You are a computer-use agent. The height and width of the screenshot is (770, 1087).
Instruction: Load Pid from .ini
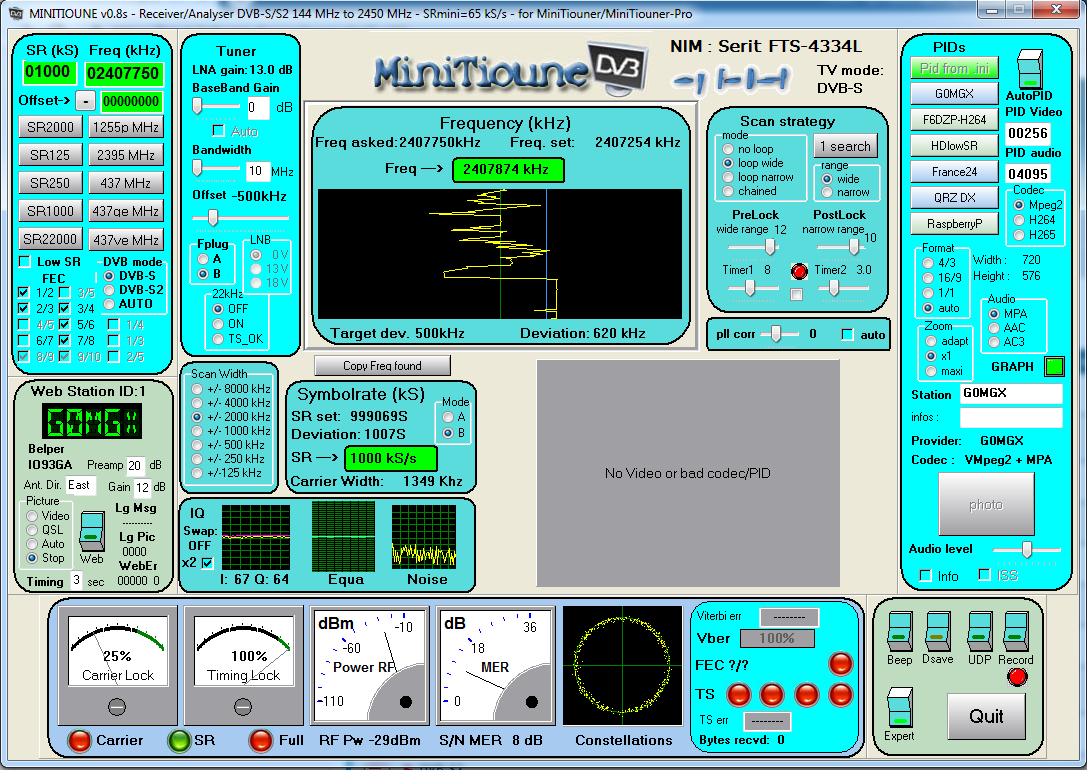pos(955,68)
